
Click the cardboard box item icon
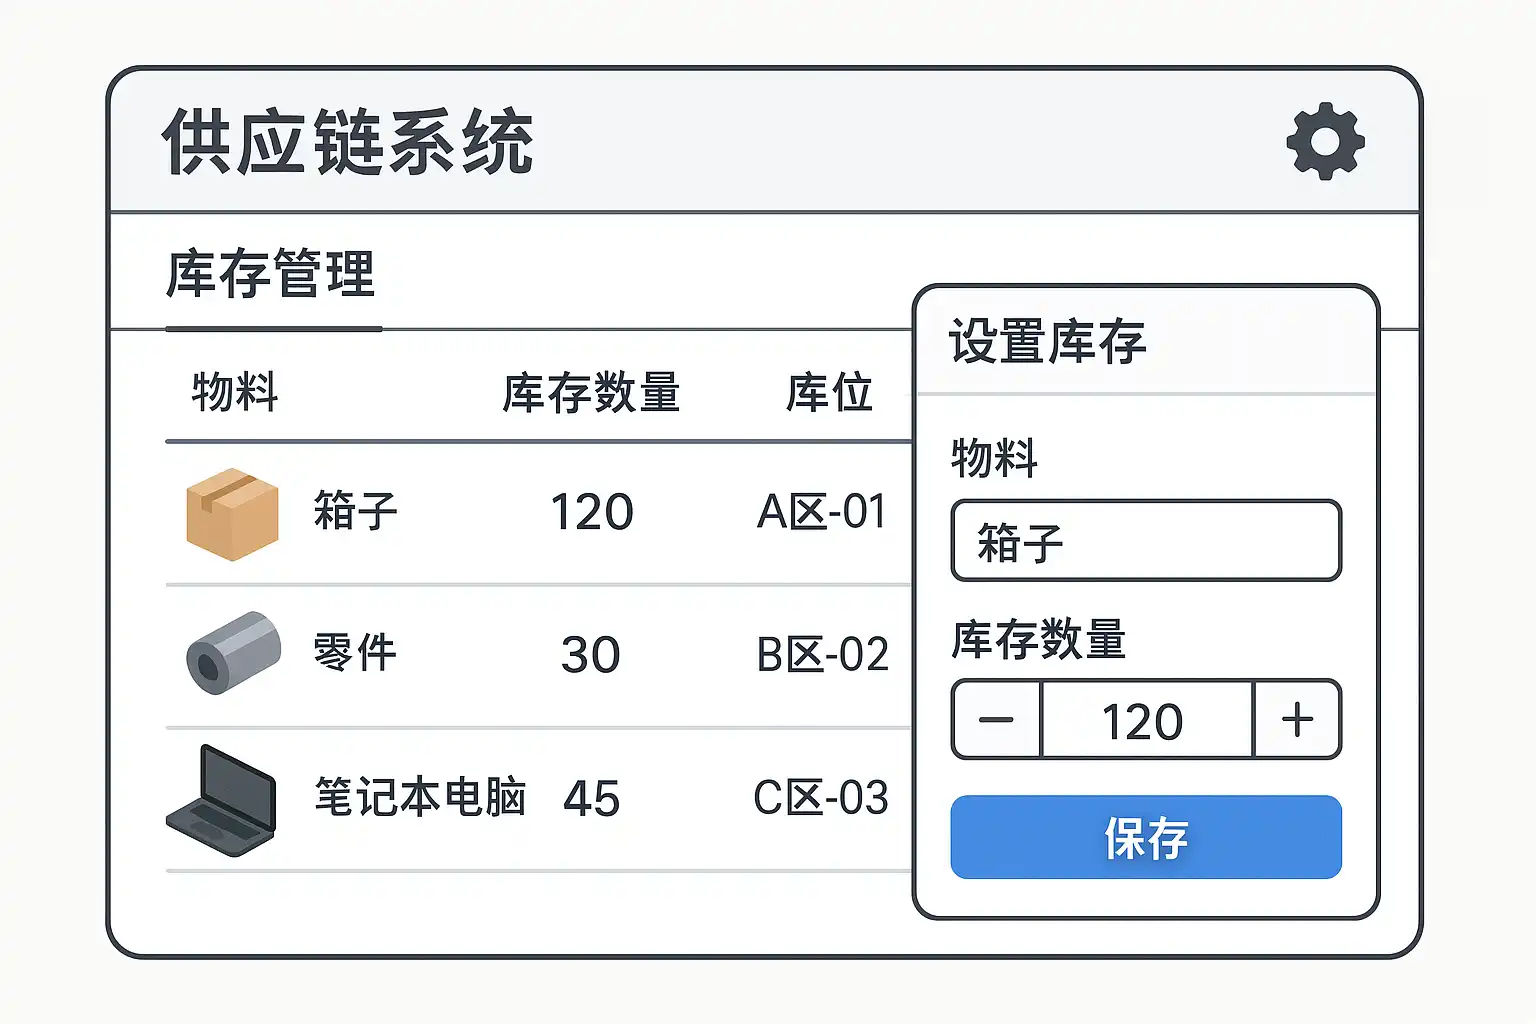coord(232,513)
